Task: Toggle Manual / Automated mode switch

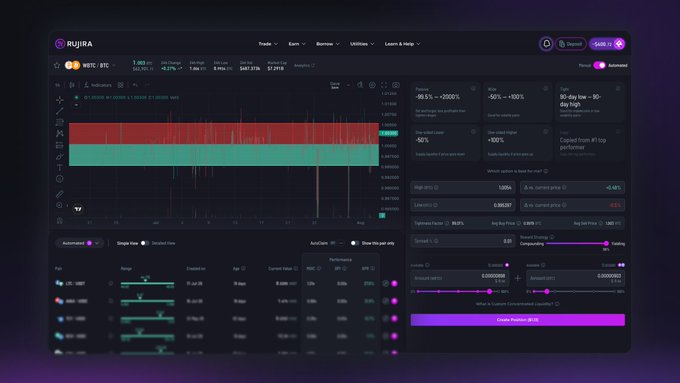Action: 599,65
